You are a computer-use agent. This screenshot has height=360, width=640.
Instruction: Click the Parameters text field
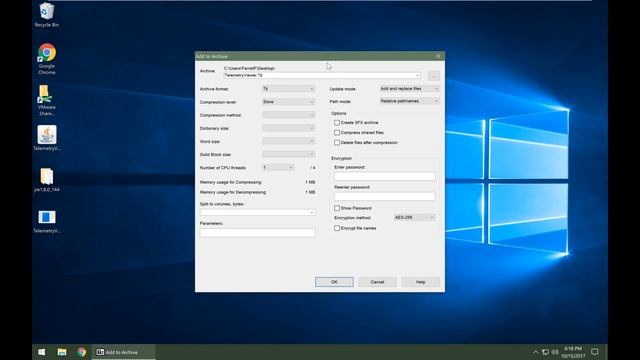(x=257, y=233)
